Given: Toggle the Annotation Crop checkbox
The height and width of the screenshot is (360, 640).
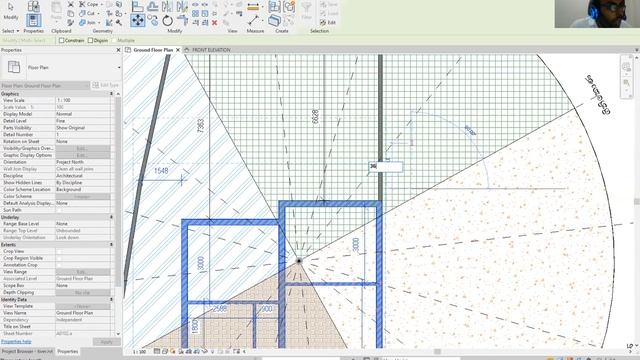Looking at the screenshot, I should point(60,265).
